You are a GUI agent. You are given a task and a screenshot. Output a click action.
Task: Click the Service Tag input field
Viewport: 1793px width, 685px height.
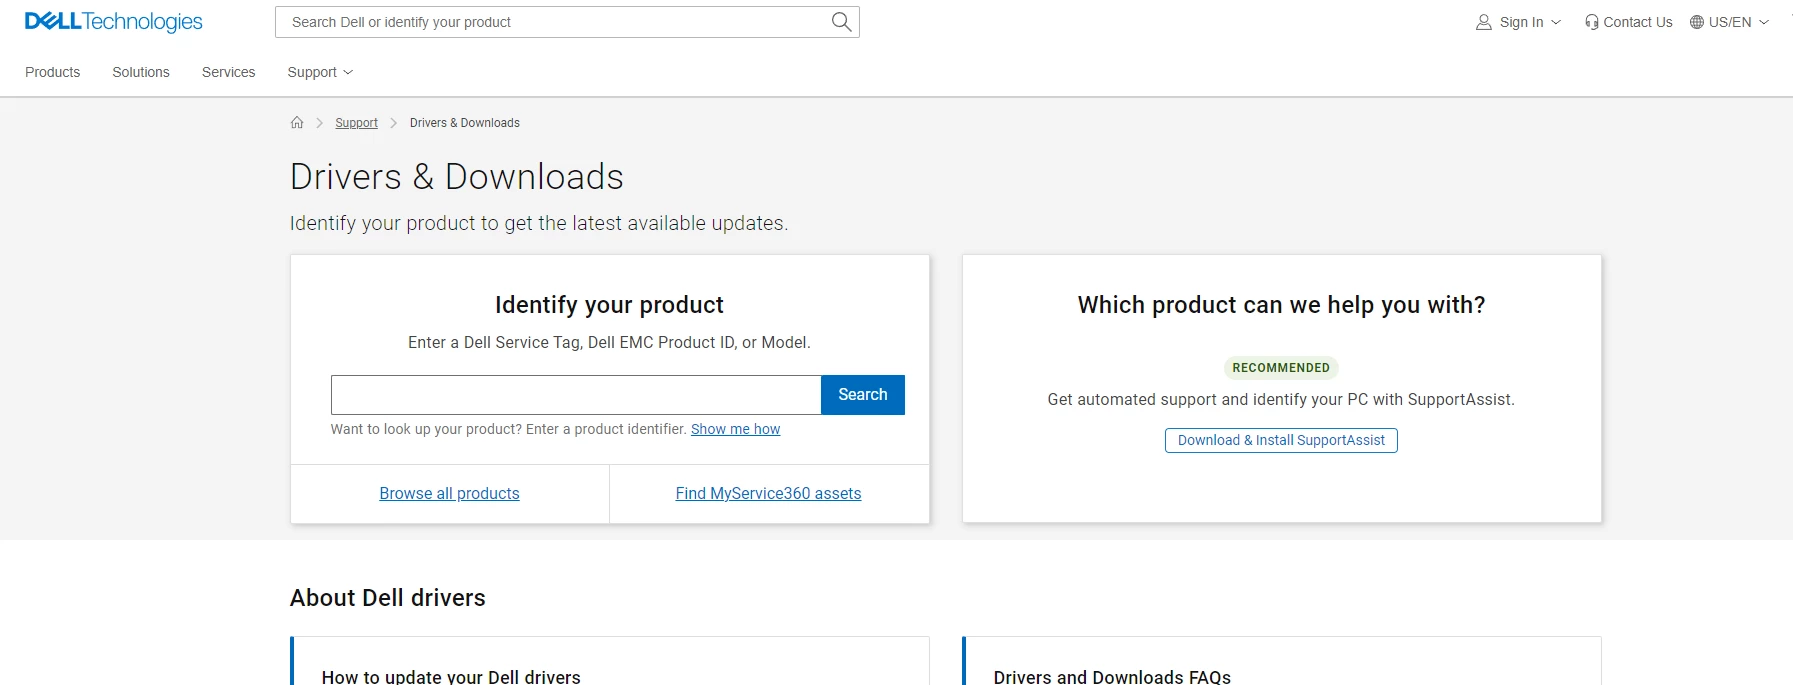click(576, 395)
